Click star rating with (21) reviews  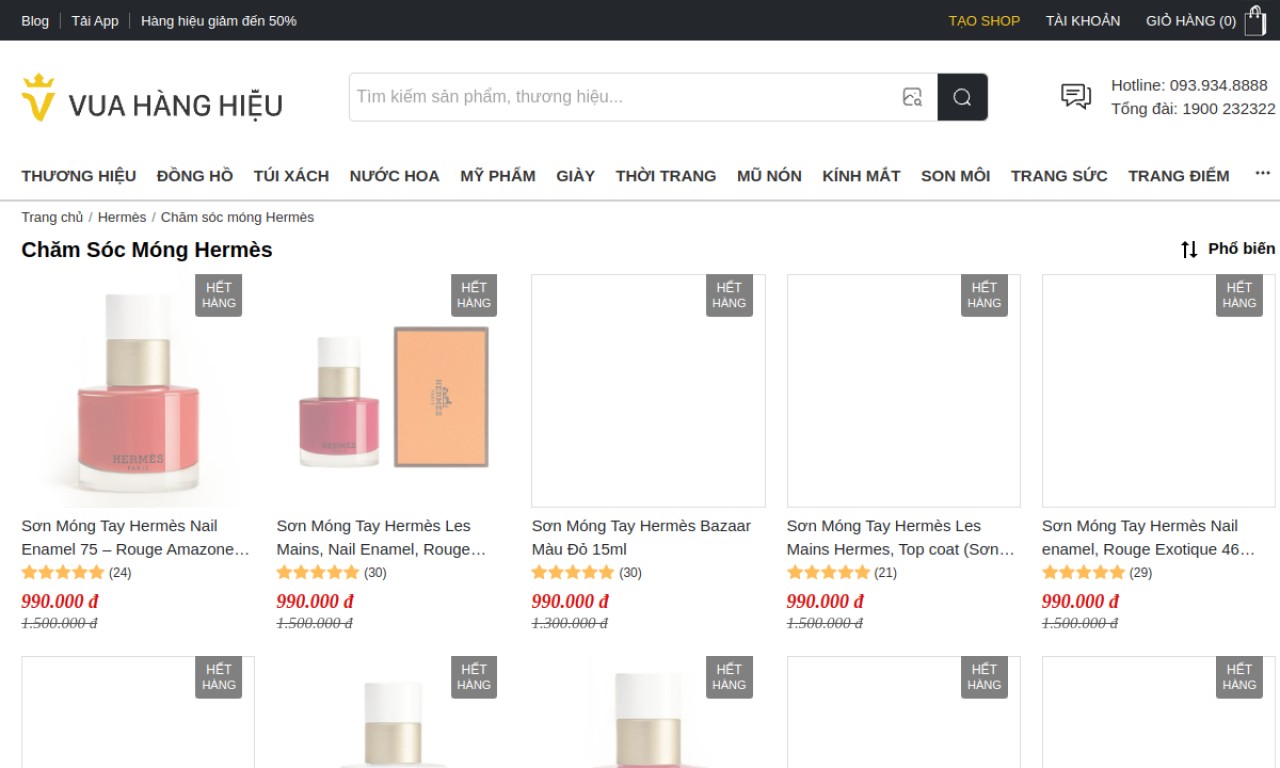click(x=842, y=573)
